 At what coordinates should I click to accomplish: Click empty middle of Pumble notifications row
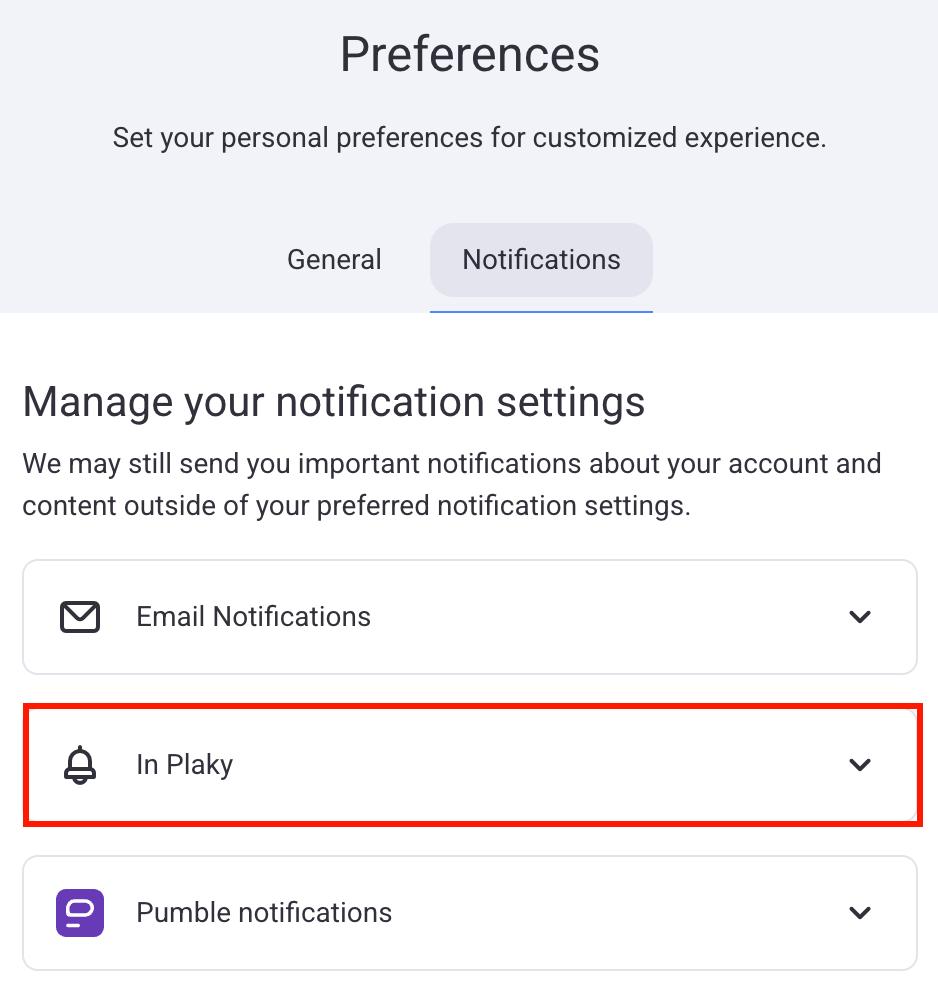click(620, 913)
